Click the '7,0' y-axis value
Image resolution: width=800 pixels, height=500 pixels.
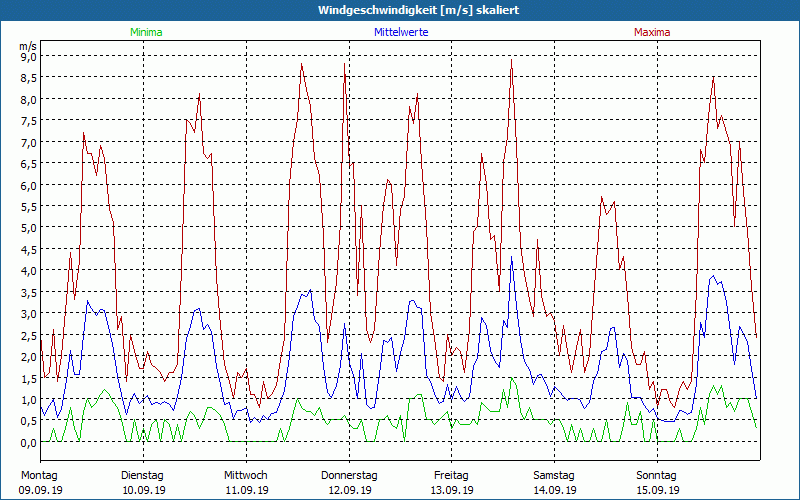[x=29, y=142]
